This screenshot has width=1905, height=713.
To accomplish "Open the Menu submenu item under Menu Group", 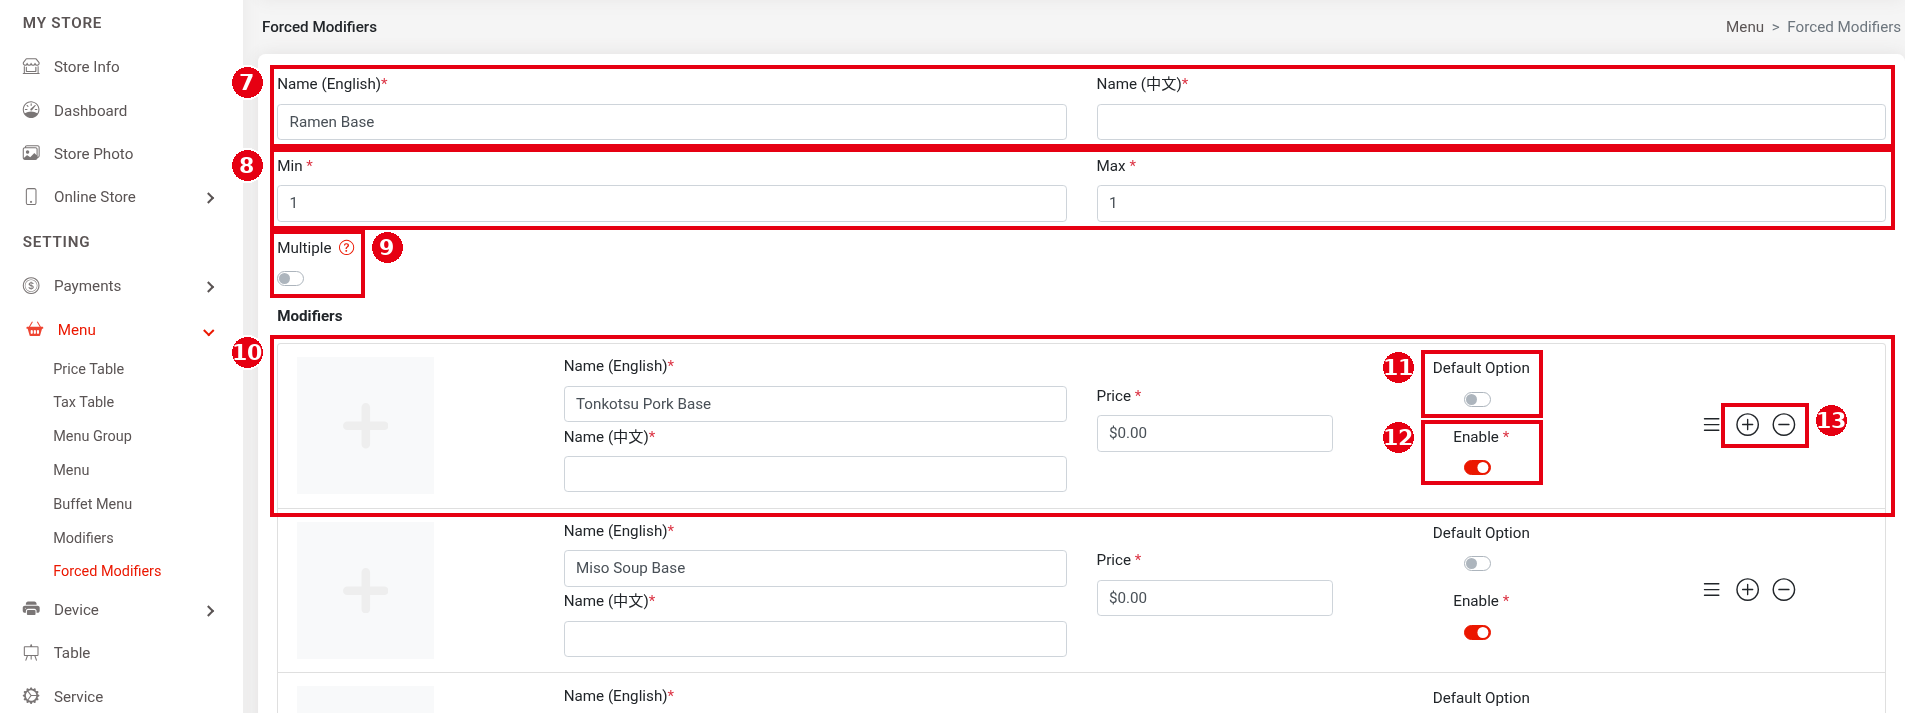I will click(71, 470).
